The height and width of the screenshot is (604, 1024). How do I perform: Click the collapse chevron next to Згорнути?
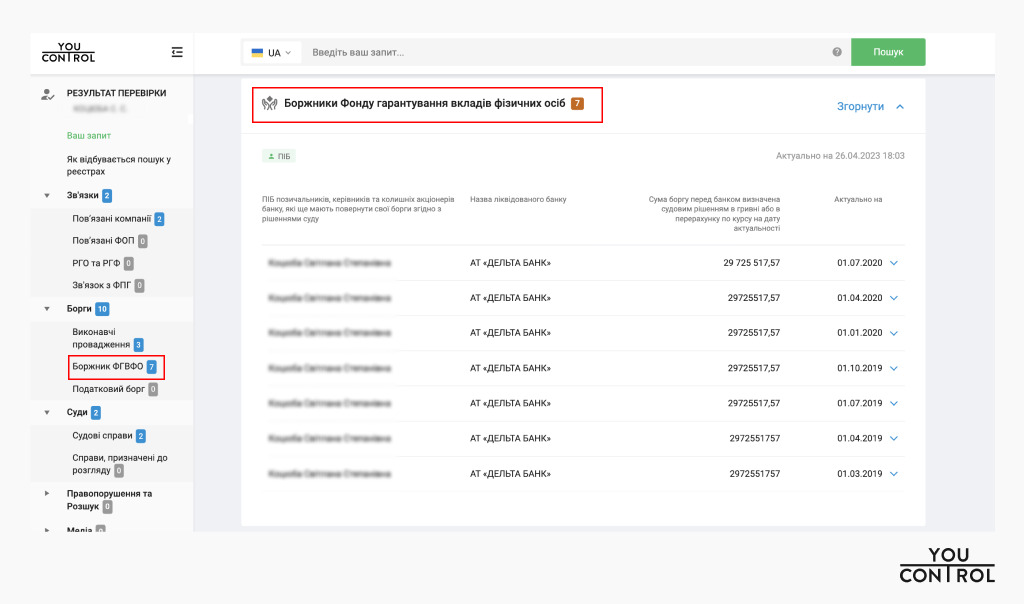coord(900,106)
